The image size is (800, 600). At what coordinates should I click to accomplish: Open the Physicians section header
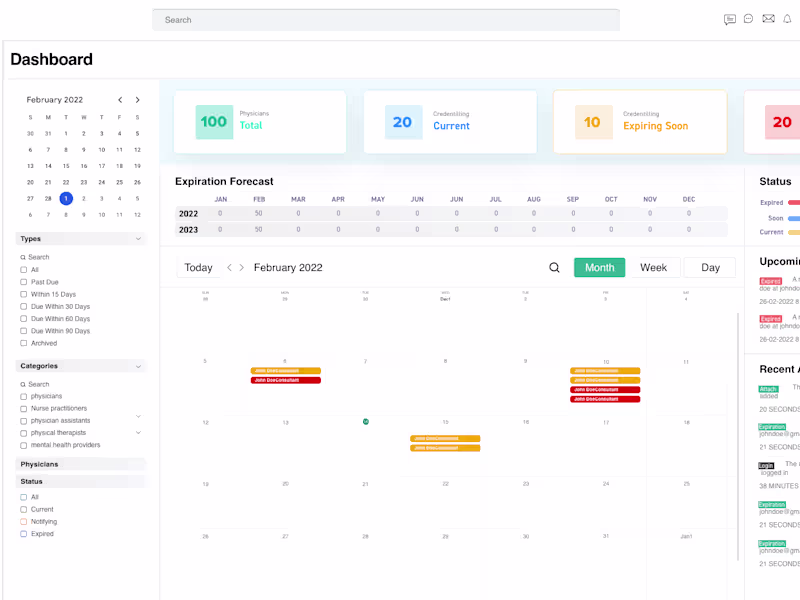[x=81, y=464]
